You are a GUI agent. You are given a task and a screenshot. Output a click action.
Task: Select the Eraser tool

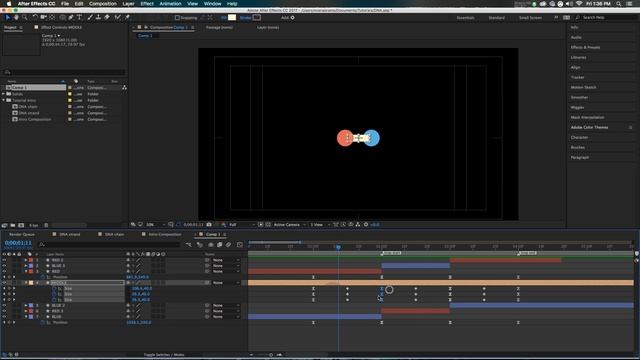[107, 18]
